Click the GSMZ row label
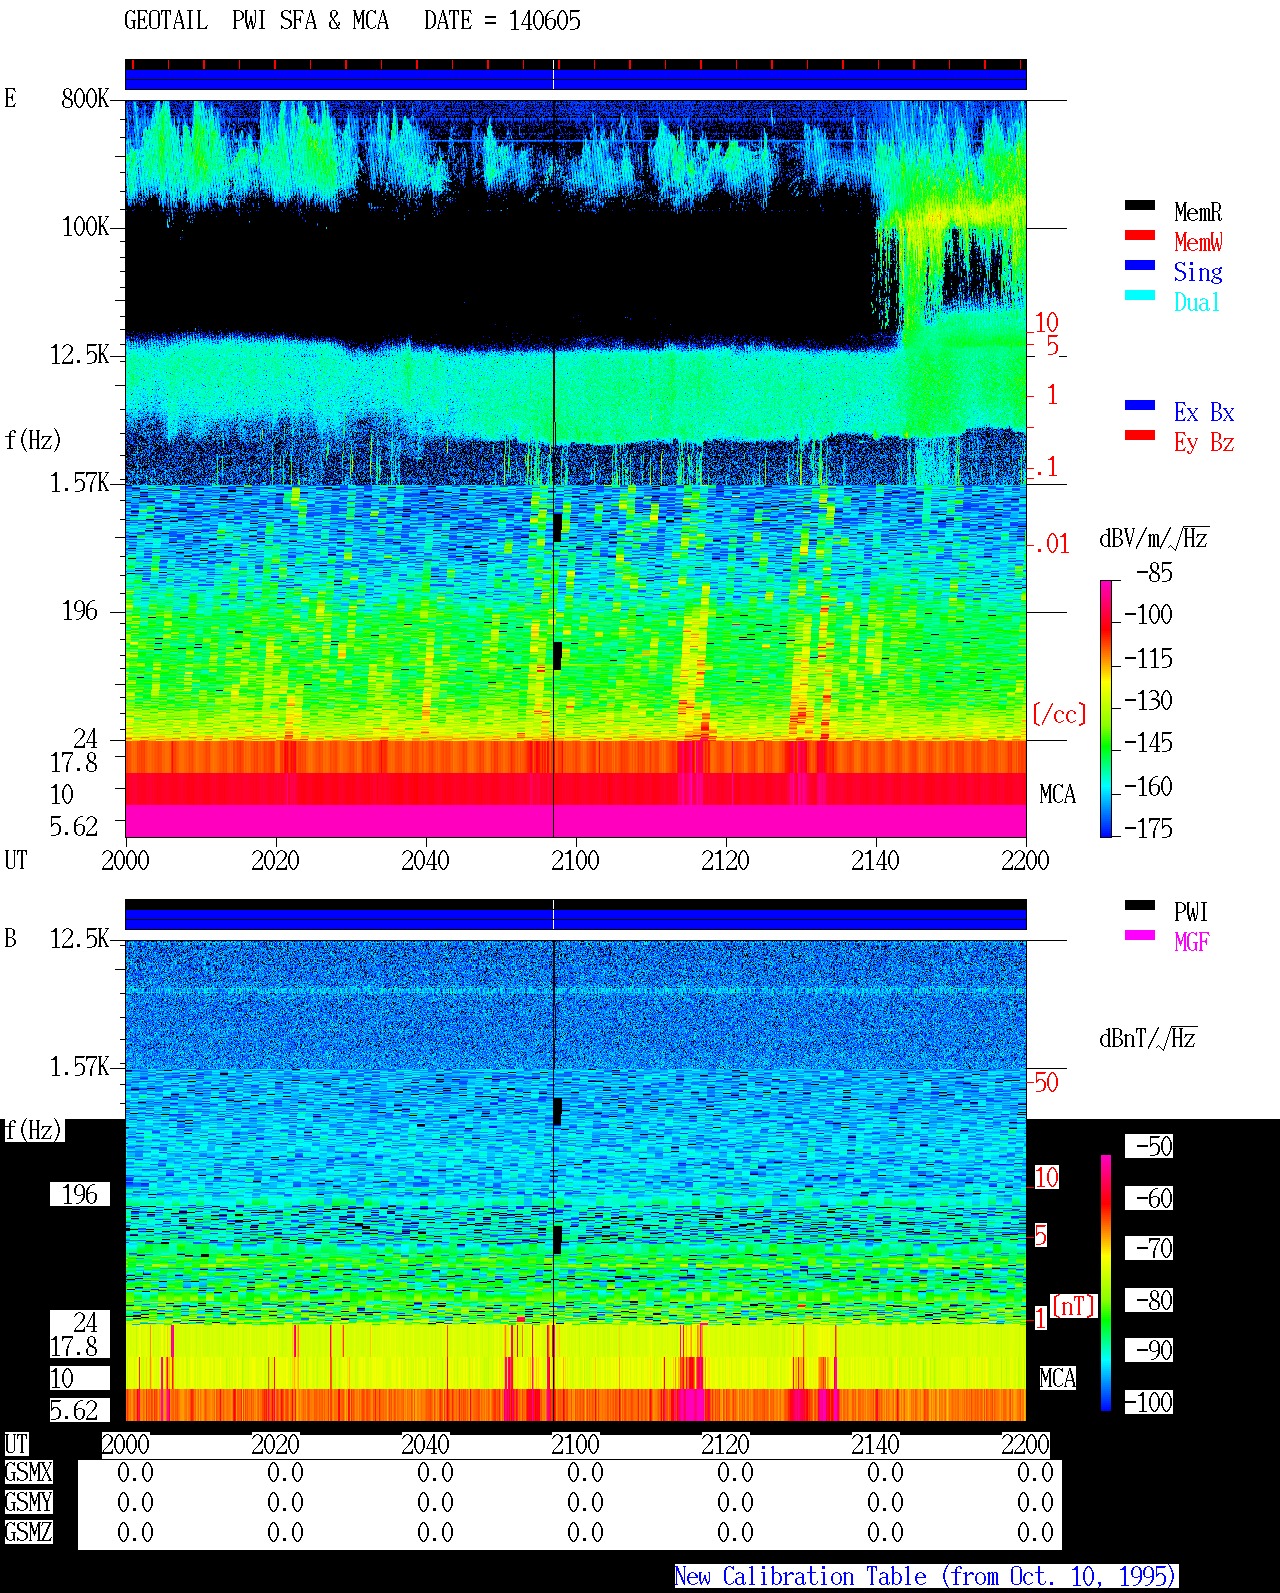The image size is (1280, 1593). [28, 1533]
